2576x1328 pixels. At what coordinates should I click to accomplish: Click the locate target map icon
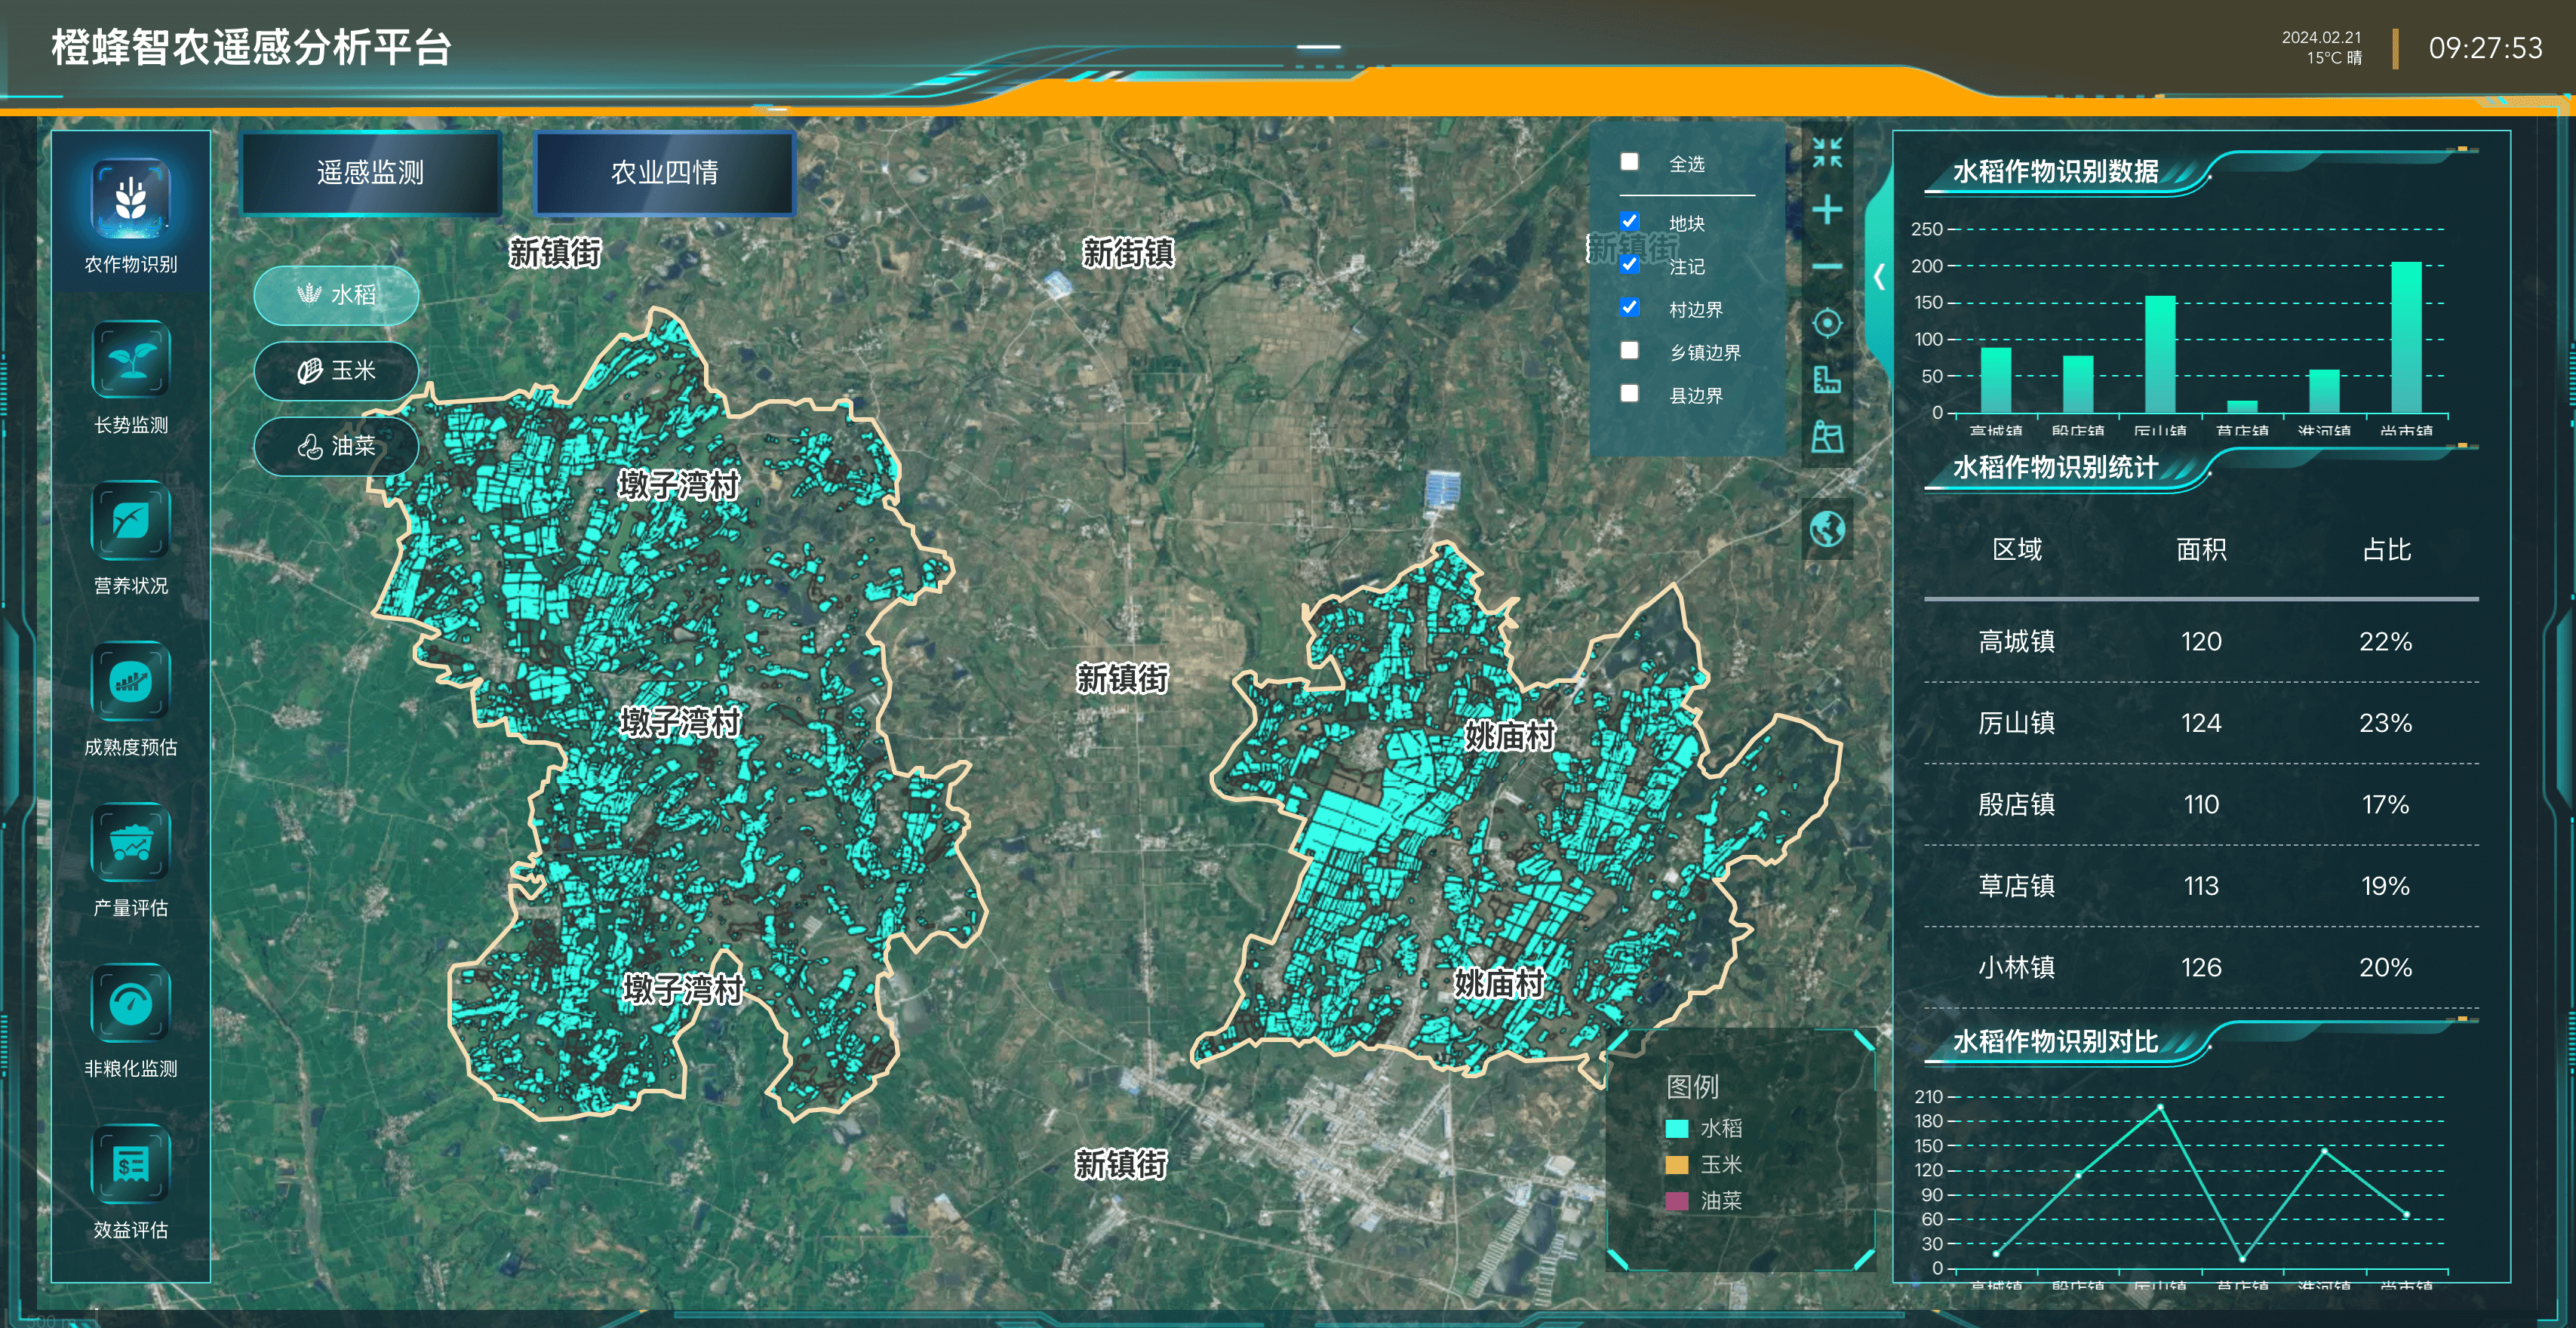pyautogui.click(x=1827, y=323)
